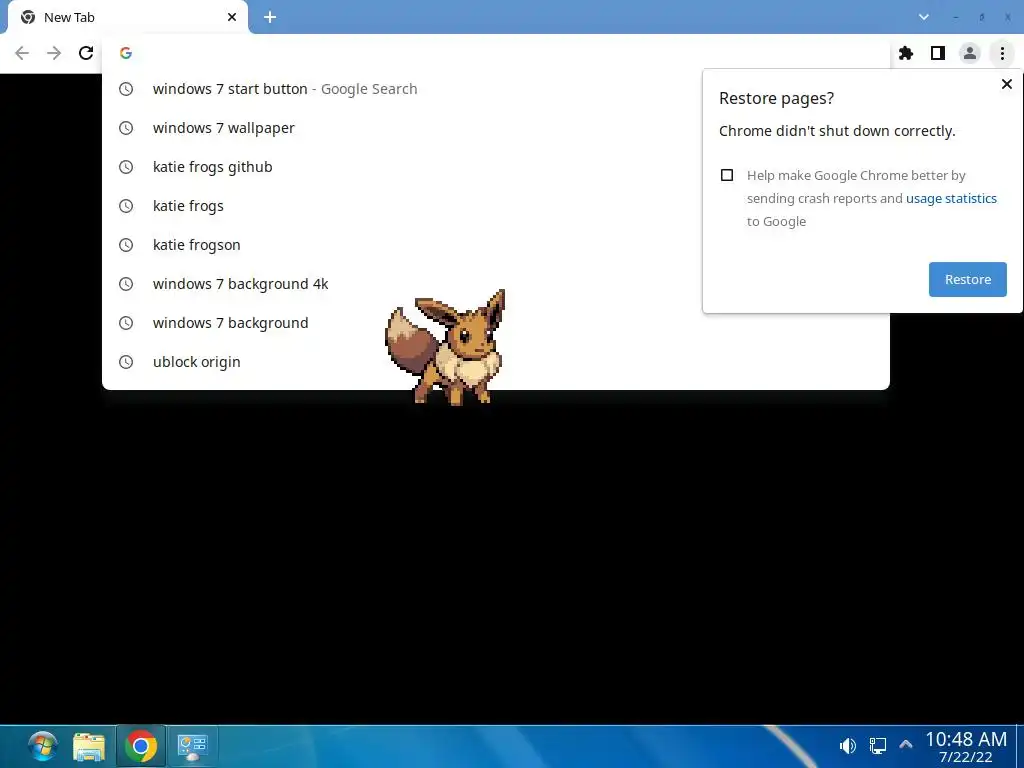Toggle the side panel icon
This screenshot has height=768, width=1024.
click(x=938, y=53)
